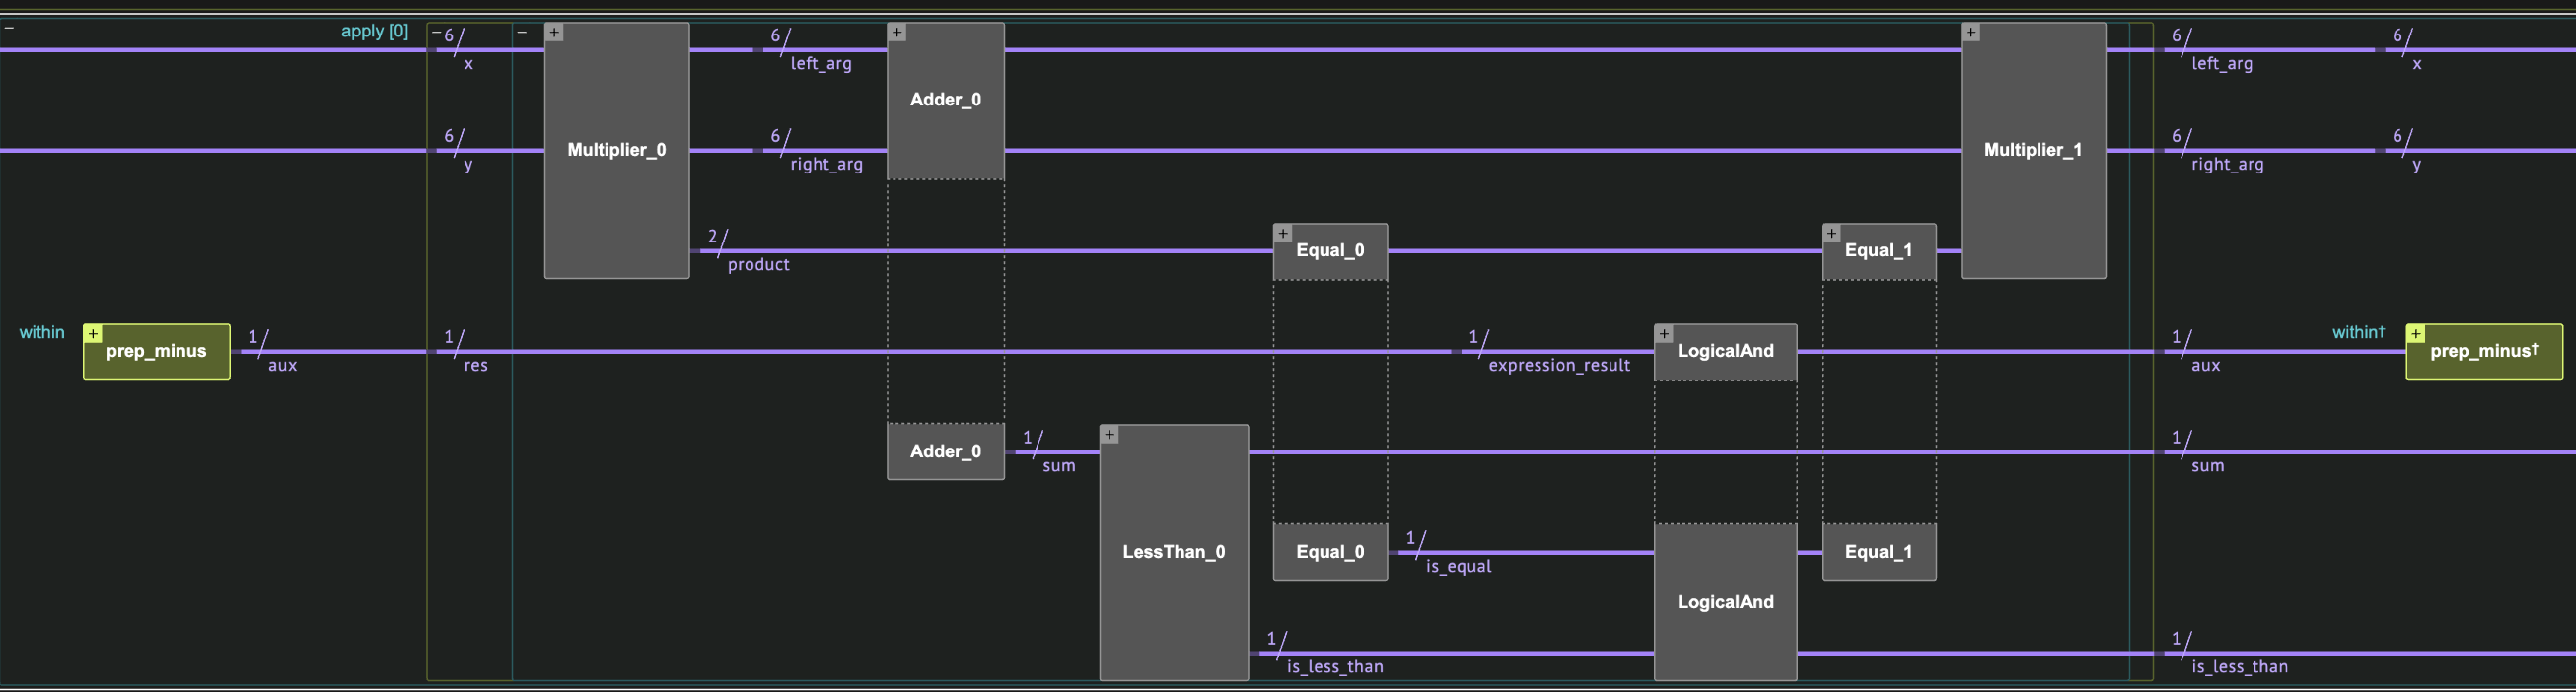
Task: Click the 'left_arg' label after Multiplier_1
Action: coord(2222,64)
